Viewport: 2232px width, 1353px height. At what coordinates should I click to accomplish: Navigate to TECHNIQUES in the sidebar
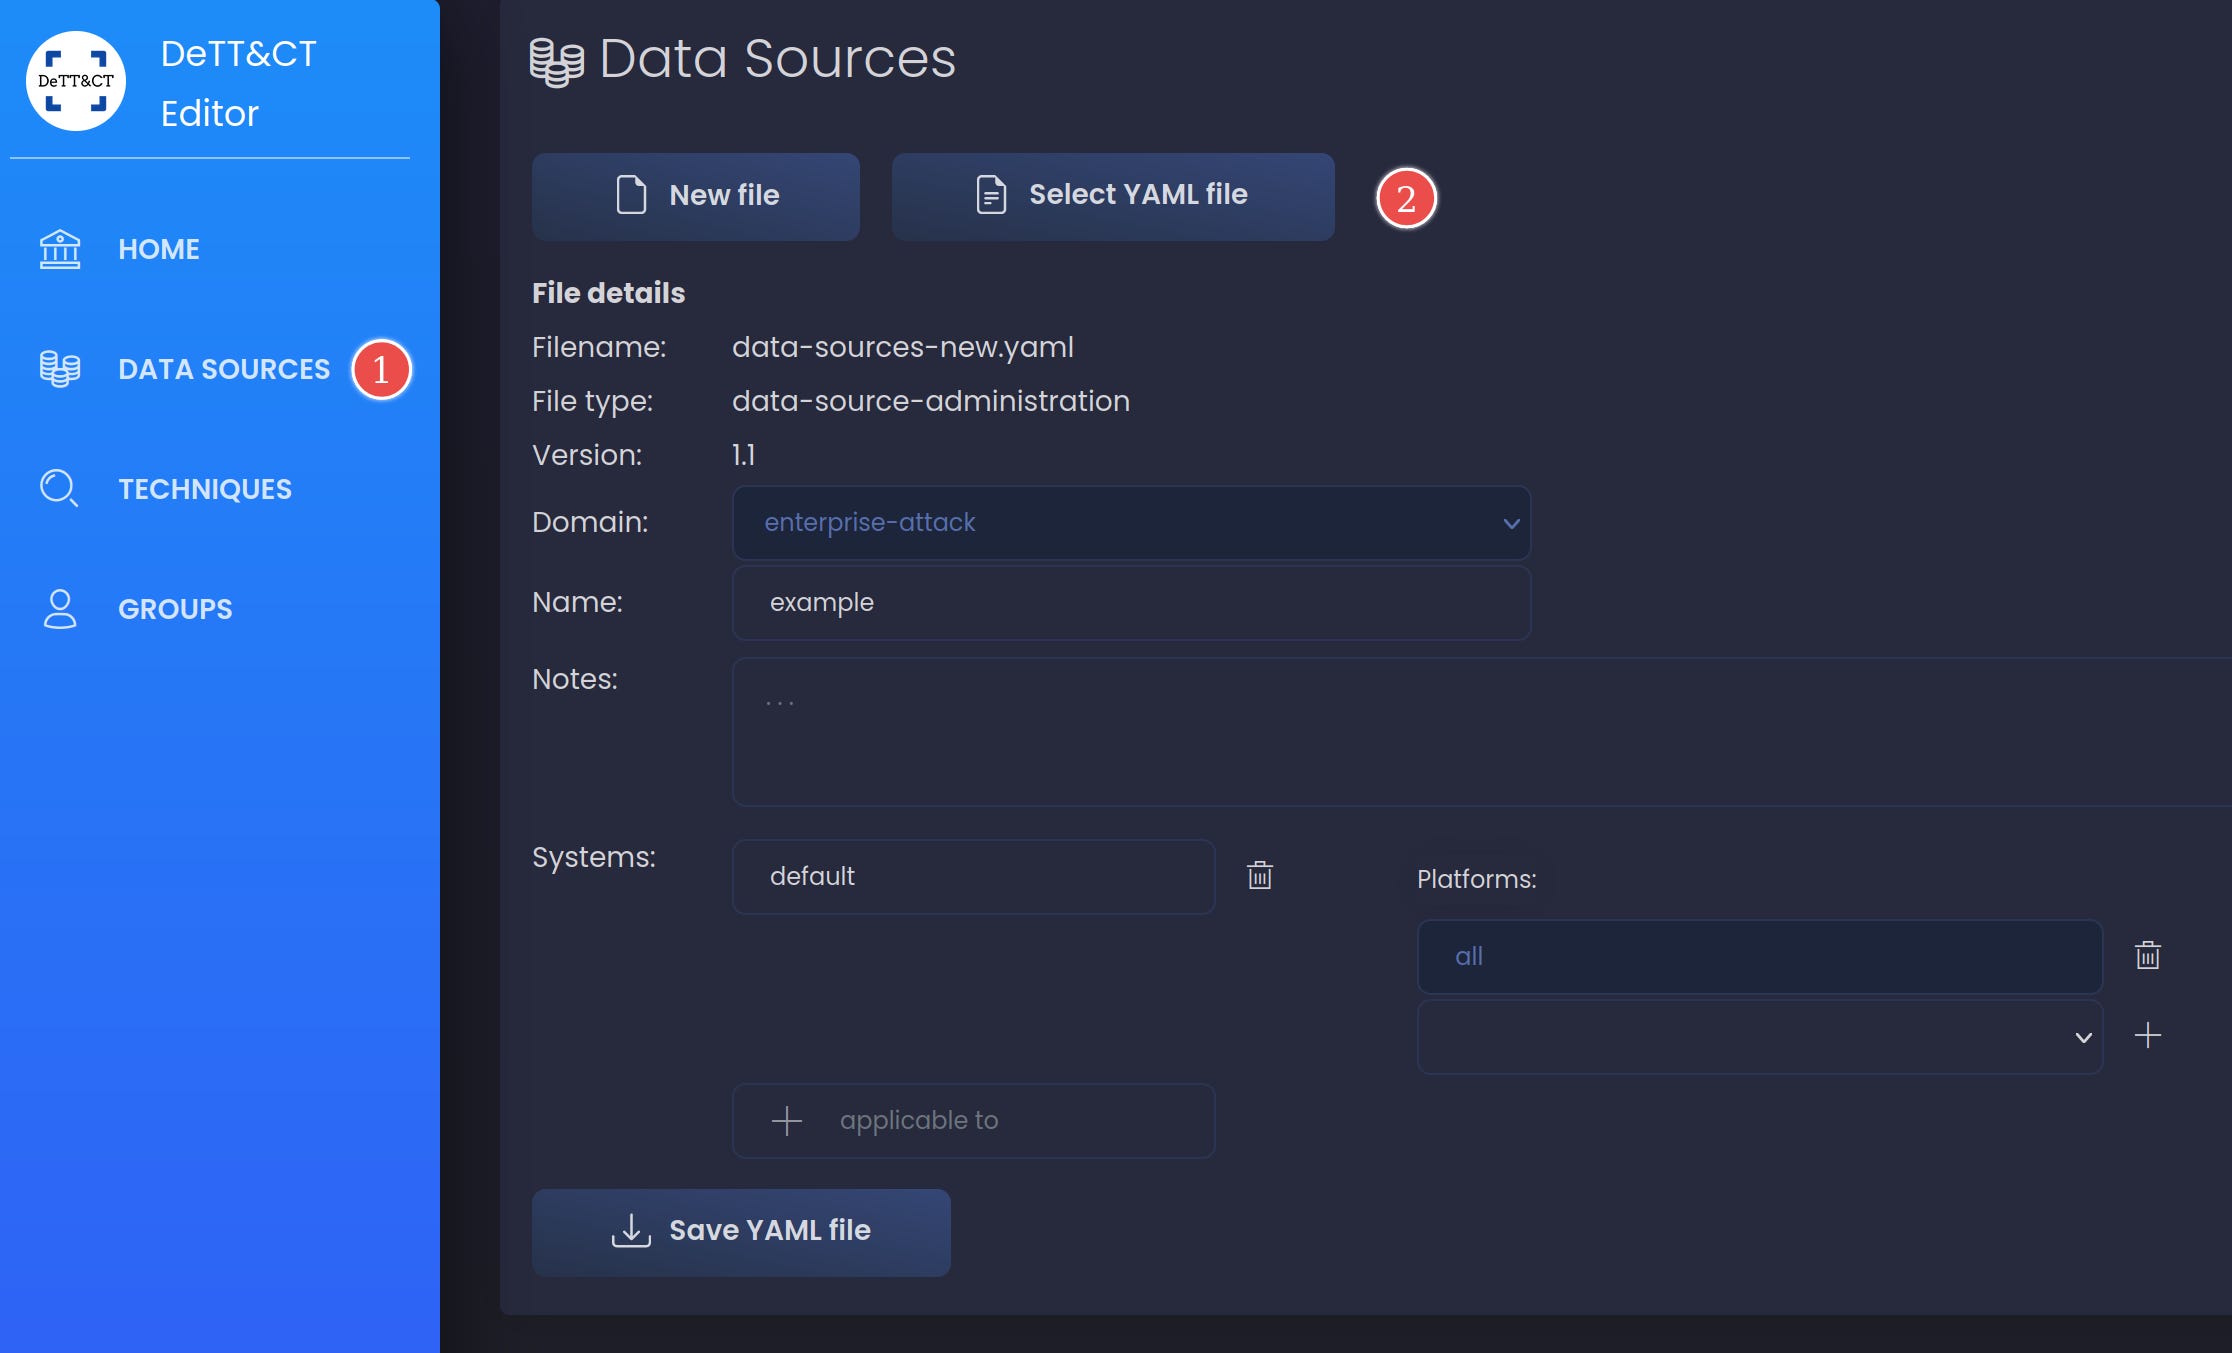pyautogui.click(x=205, y=488)
